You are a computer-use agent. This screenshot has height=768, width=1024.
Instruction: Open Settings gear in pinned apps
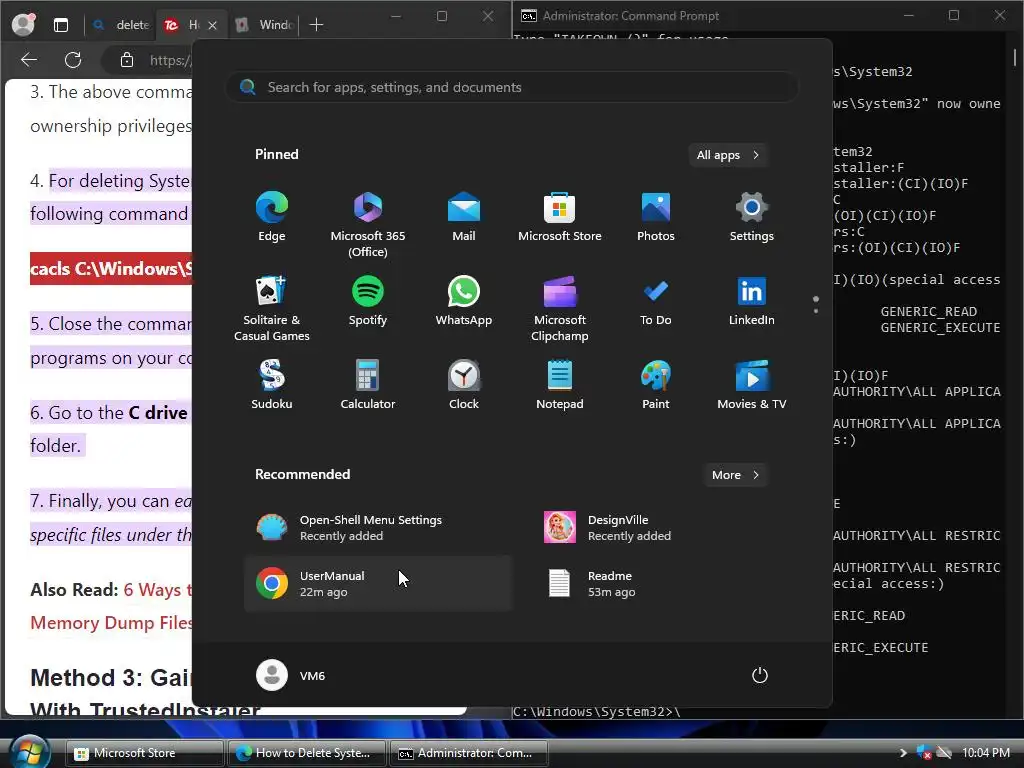(x=752, y=217)
